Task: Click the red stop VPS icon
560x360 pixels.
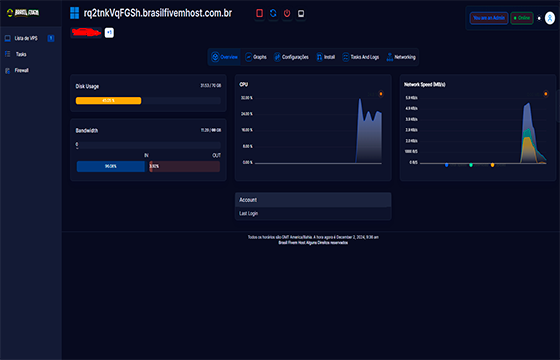Action: [x=260, y=13]
